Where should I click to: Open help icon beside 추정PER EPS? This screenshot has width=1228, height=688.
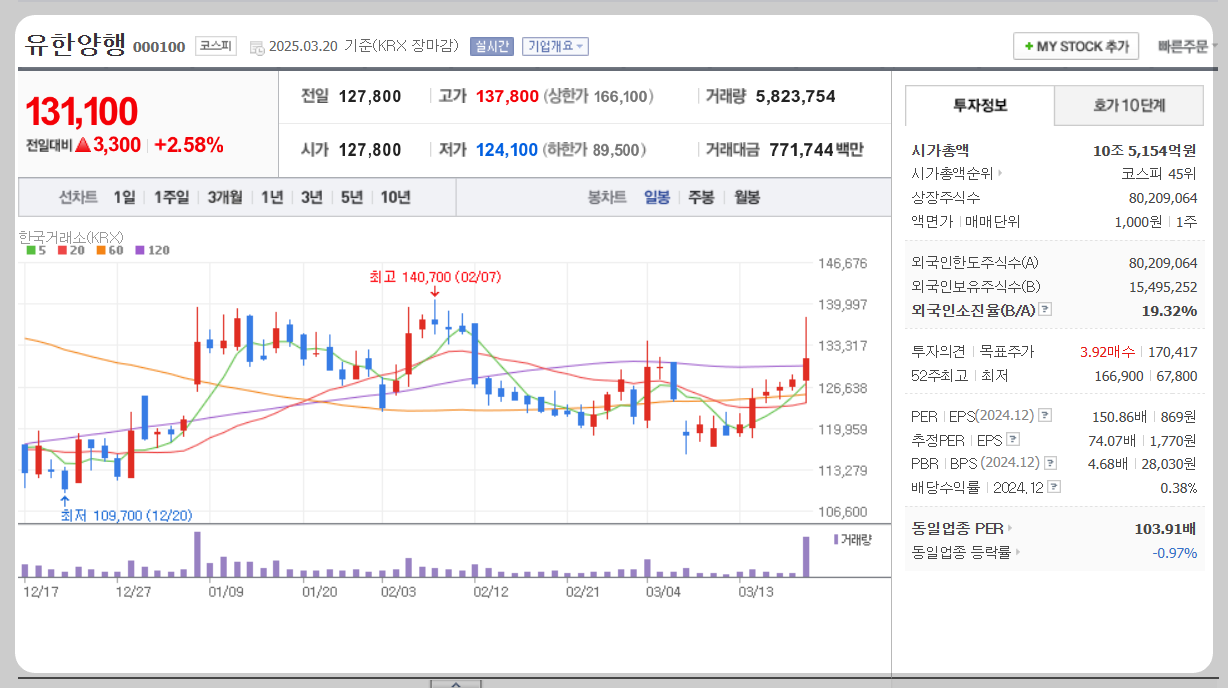[1013, 439]
